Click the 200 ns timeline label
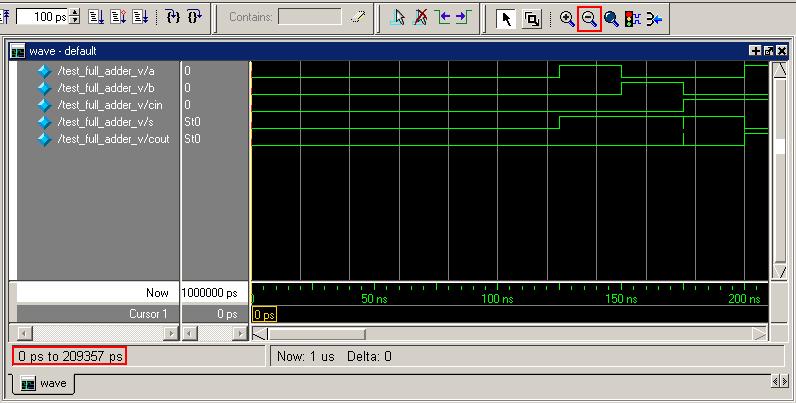The image size is (796, 403). pos(744,299)
